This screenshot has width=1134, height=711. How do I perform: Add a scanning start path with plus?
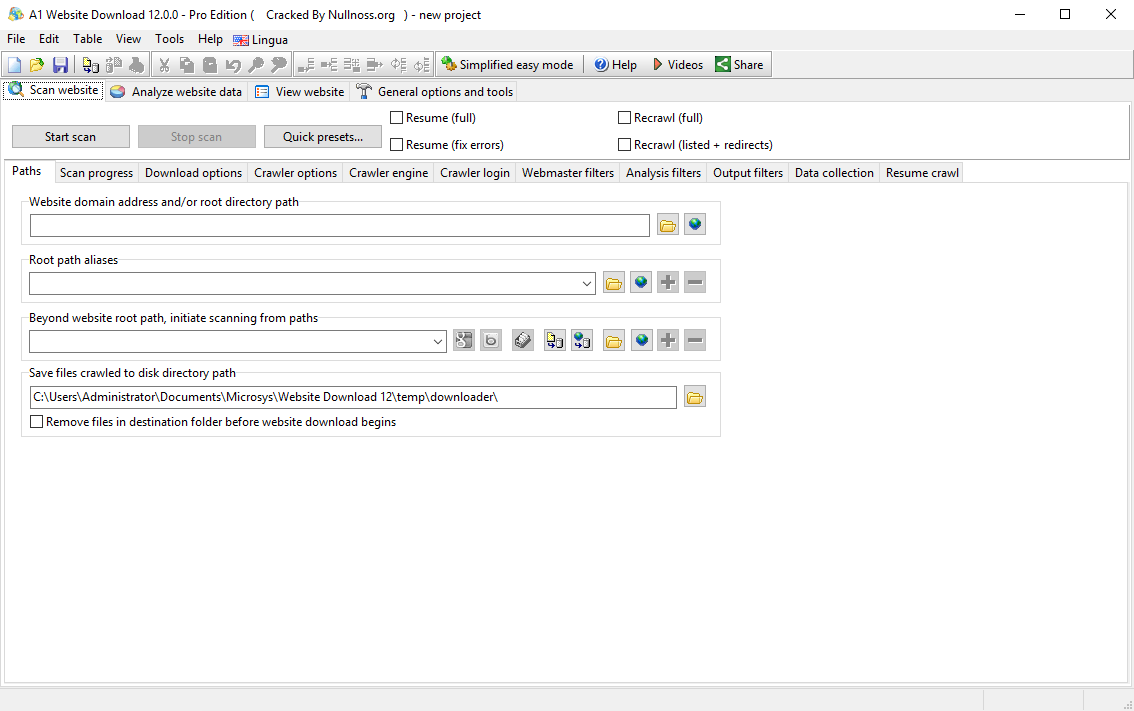click(668, 341)
